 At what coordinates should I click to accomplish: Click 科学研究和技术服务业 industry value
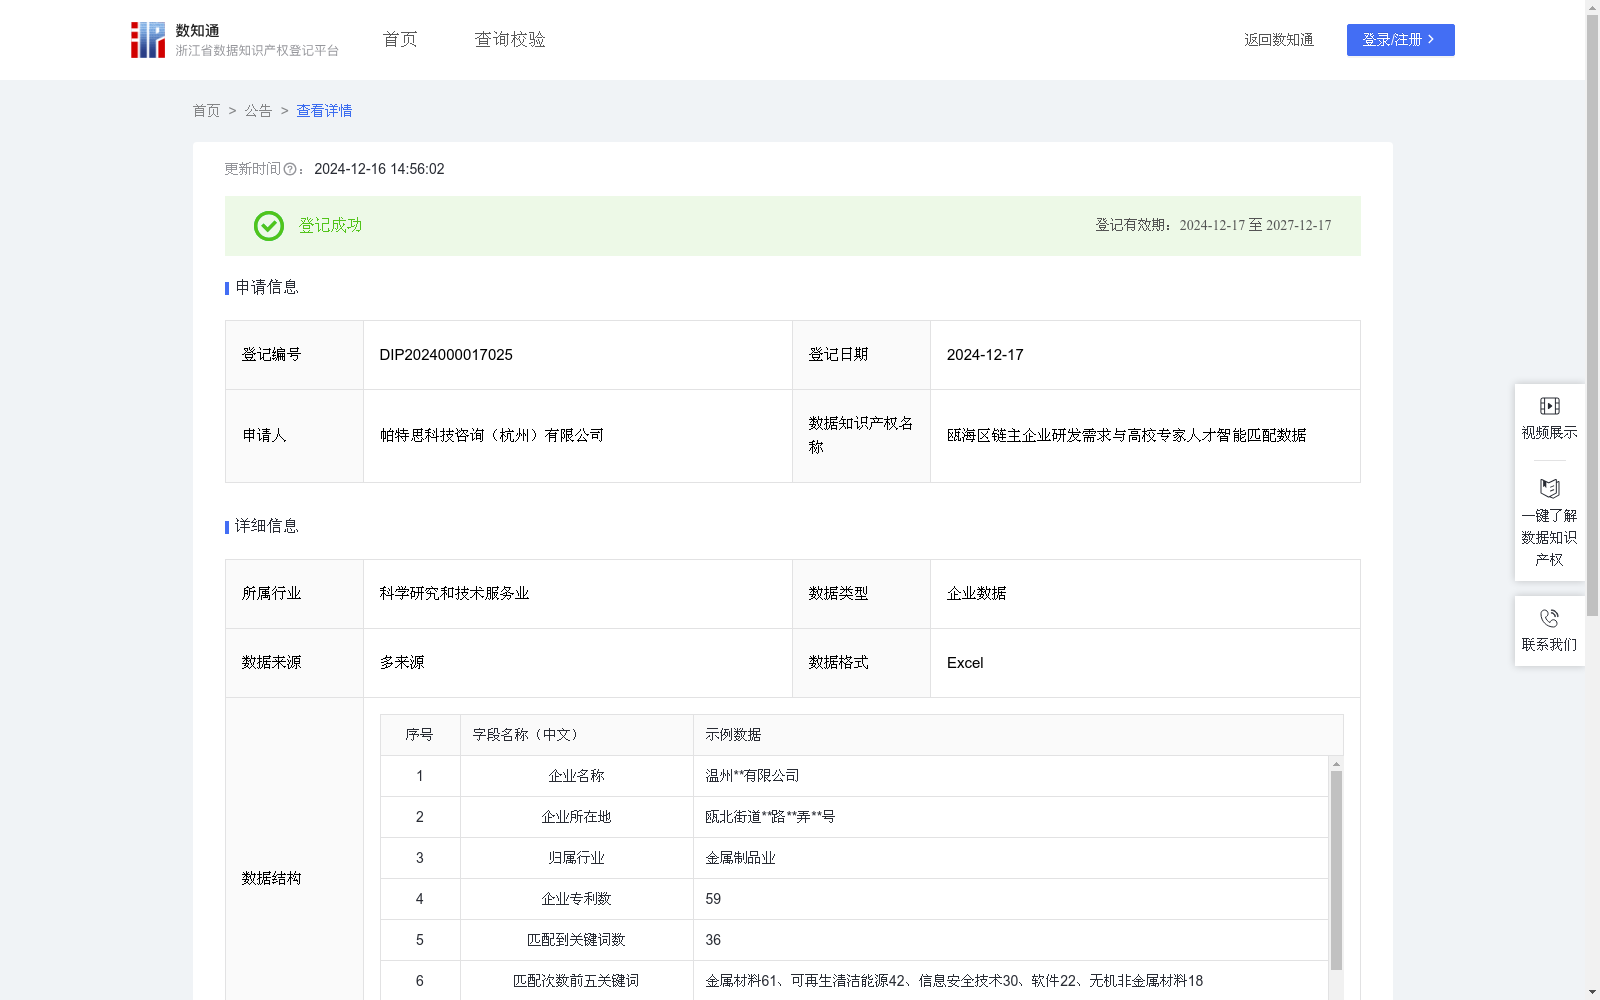[454, 594]
